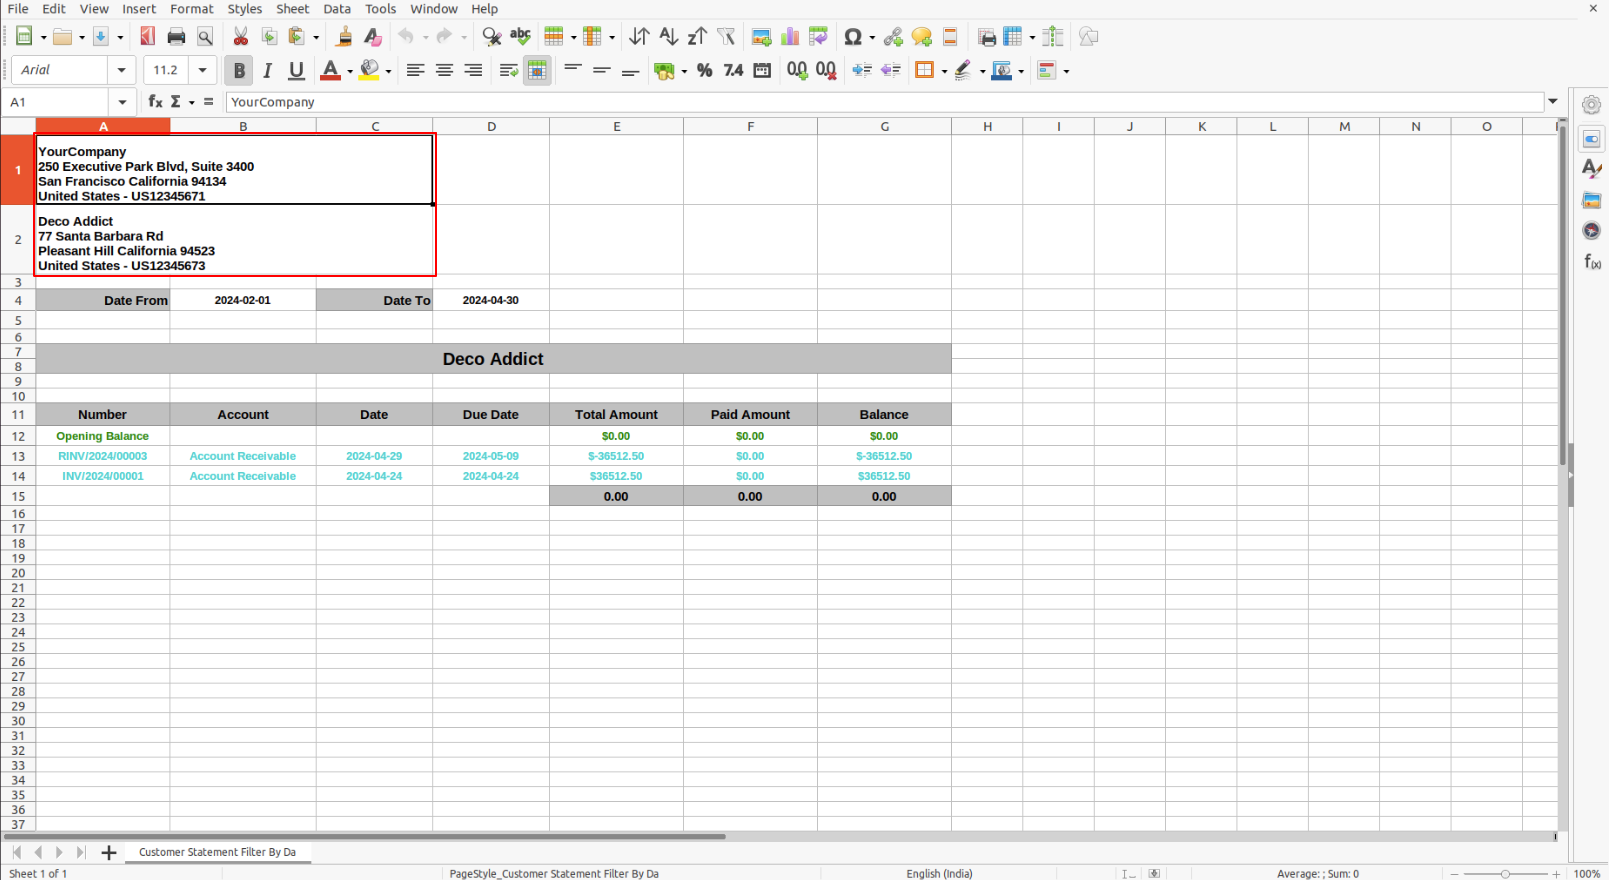This screenshot has height=880, width=1609.
Task: Align text left
Action: (415, 70)
